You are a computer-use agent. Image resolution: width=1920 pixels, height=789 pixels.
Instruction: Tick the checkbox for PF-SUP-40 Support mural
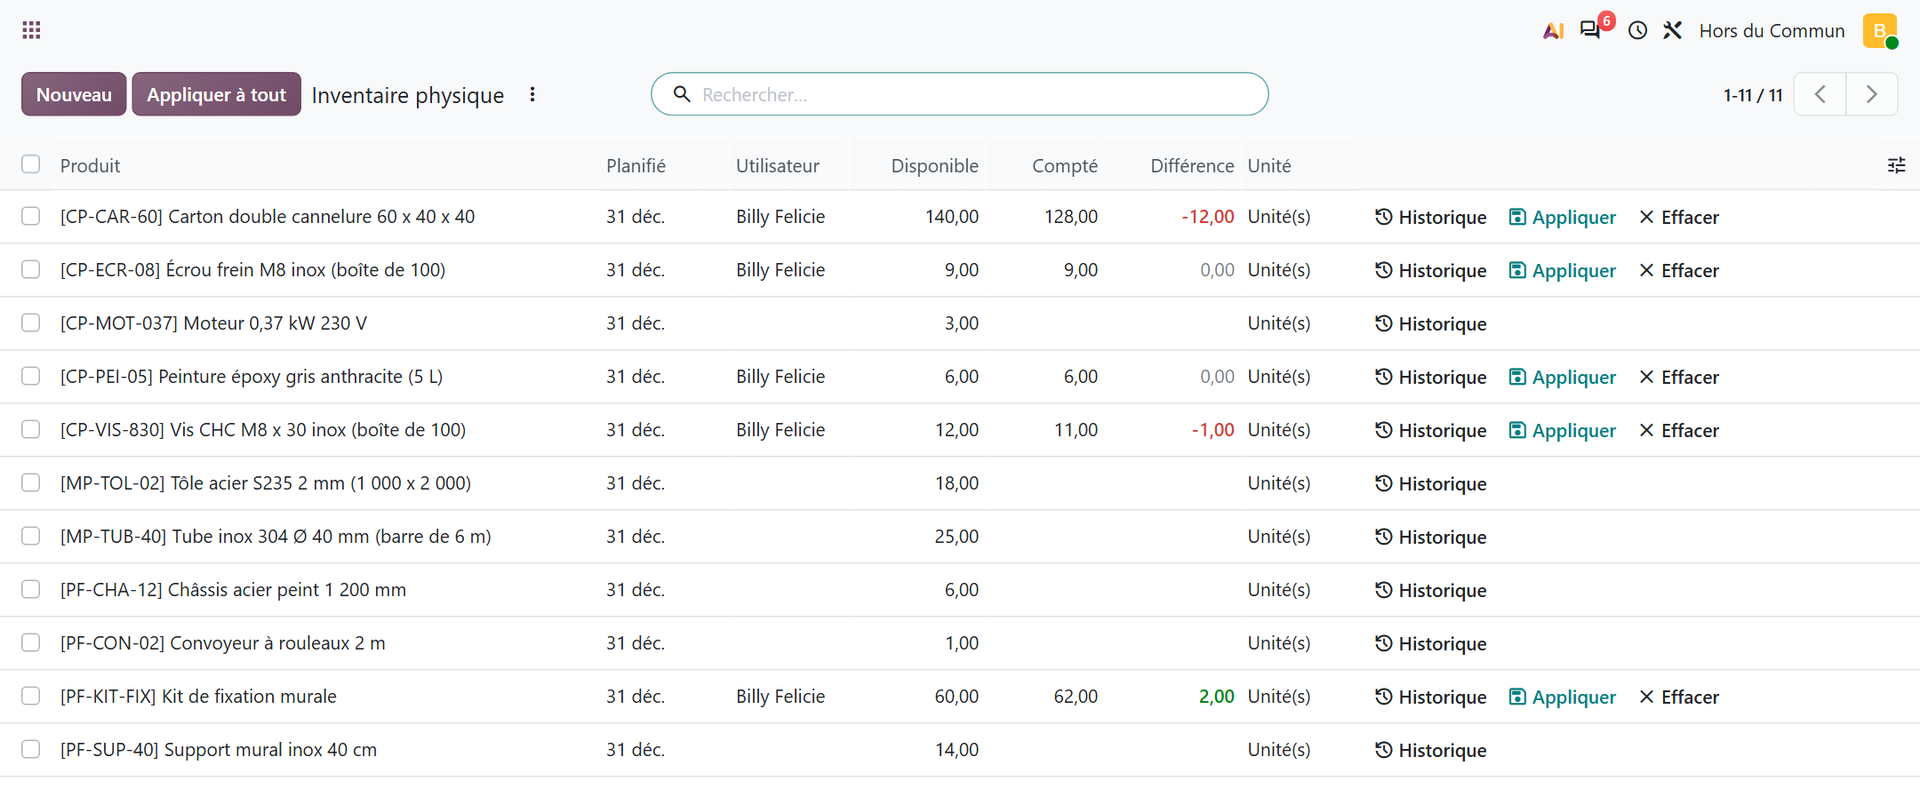[x=31, y=749]
